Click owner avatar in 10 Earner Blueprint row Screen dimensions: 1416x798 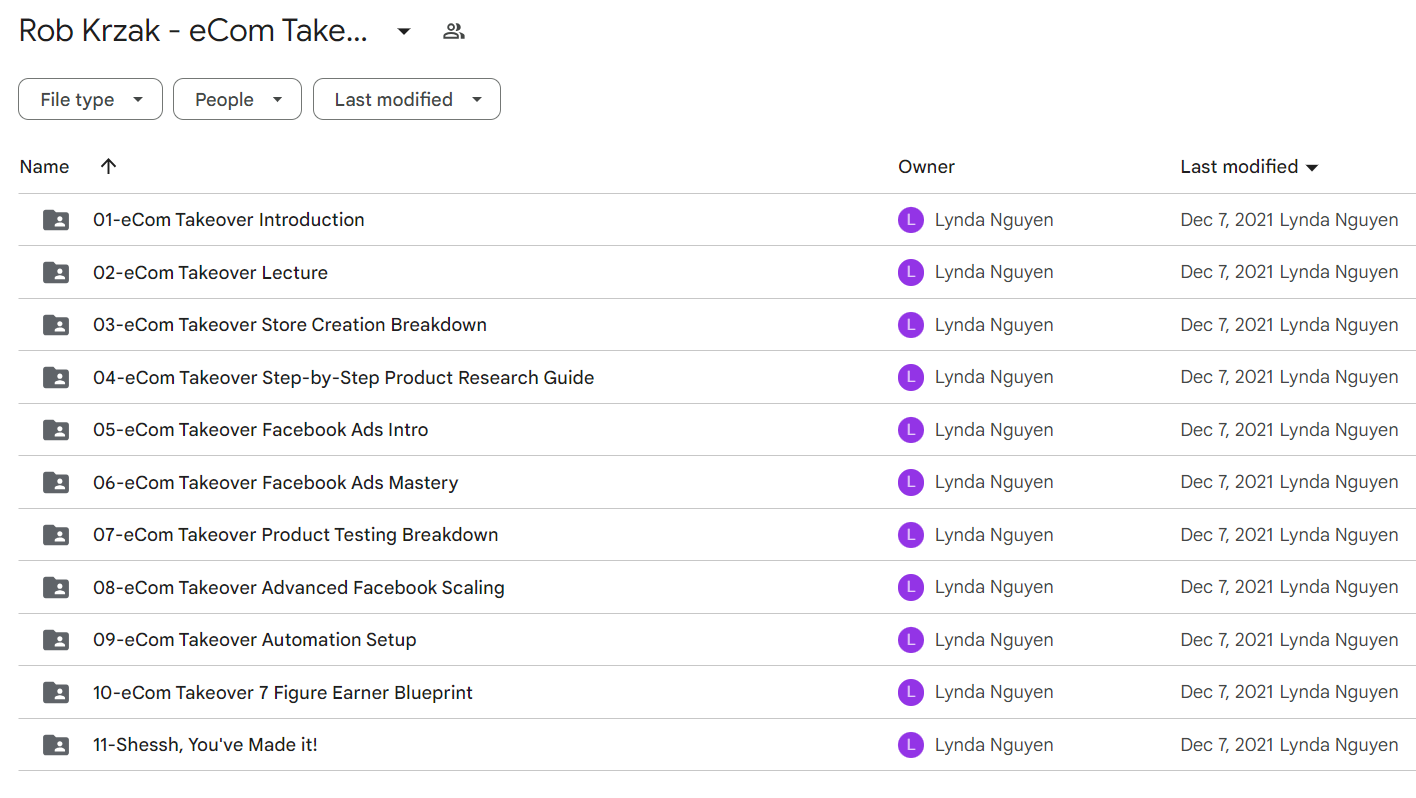point(911,692)
